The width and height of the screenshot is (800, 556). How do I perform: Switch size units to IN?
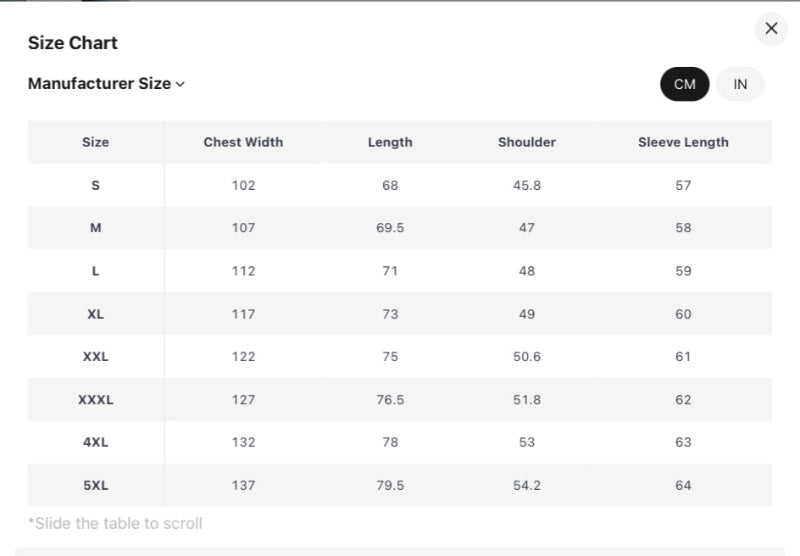[740, 84]
